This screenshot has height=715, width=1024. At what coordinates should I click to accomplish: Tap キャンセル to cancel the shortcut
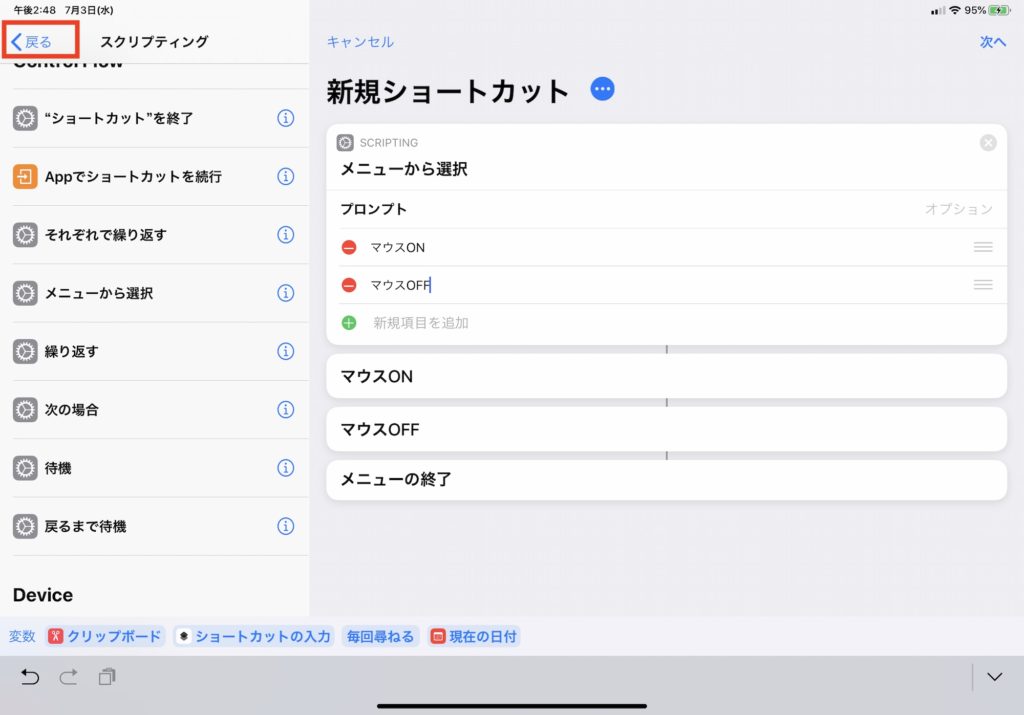(x=360, y=42)
